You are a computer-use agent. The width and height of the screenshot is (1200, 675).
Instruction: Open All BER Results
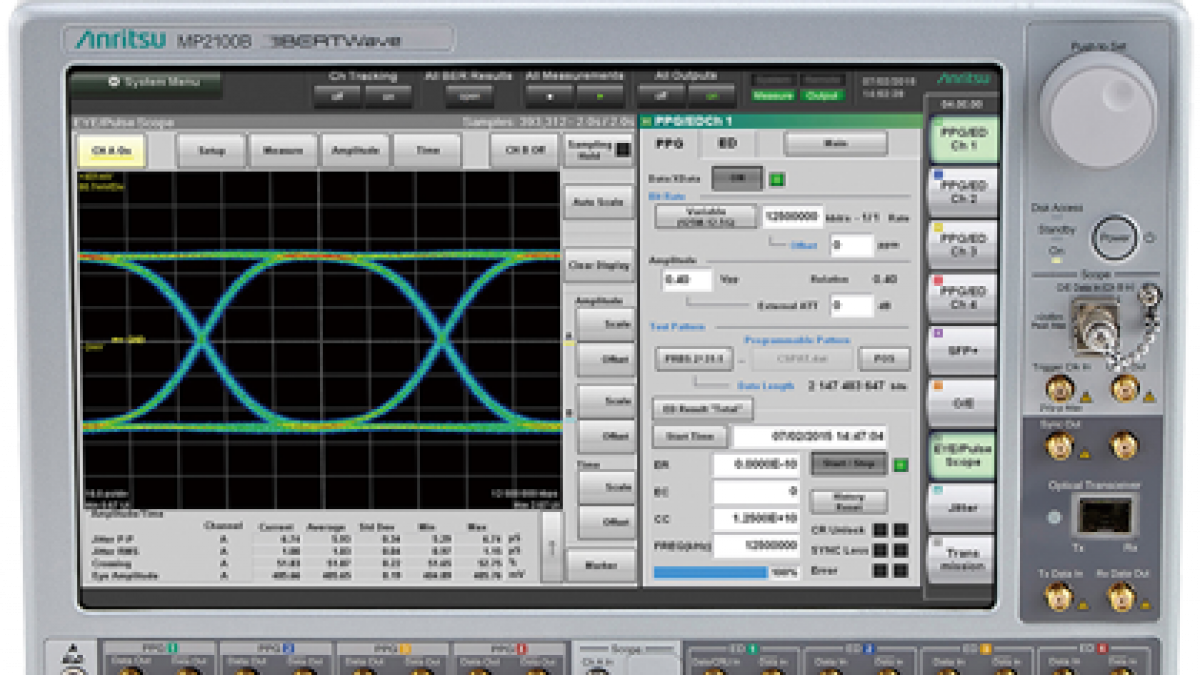point(470,96)
